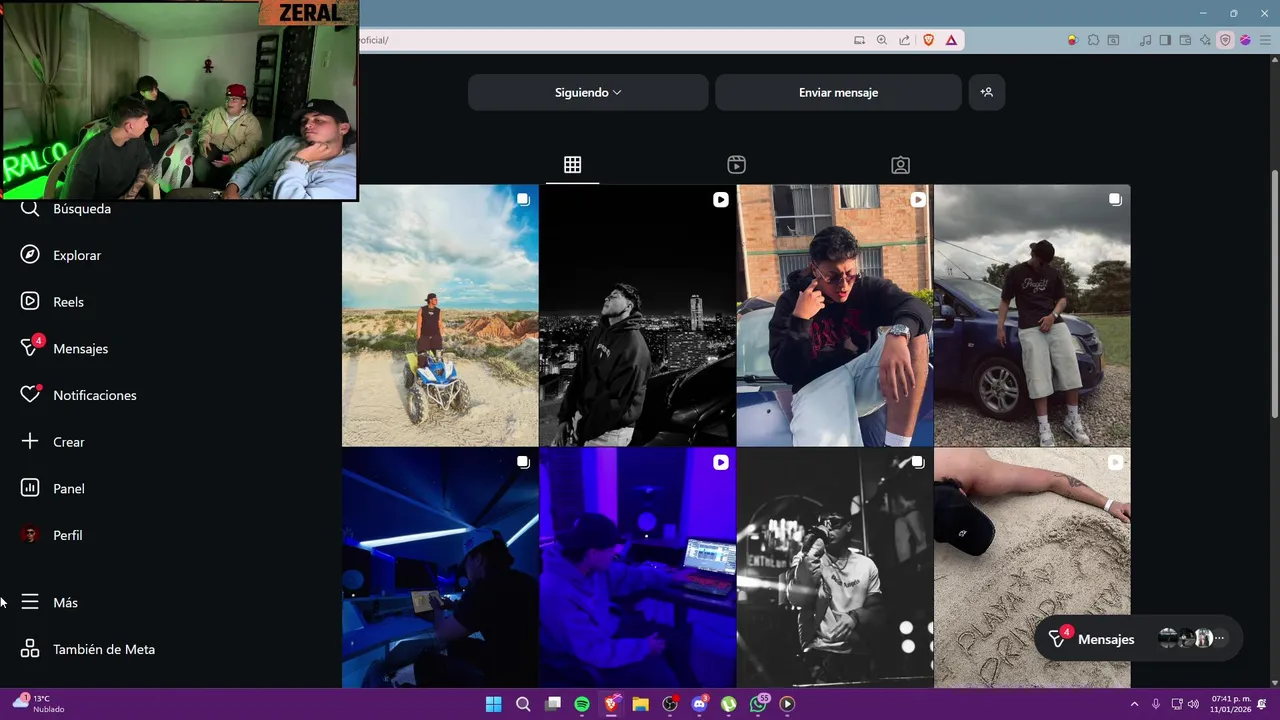
Task: Open the blue car standing post
Action: (1032, 315)
